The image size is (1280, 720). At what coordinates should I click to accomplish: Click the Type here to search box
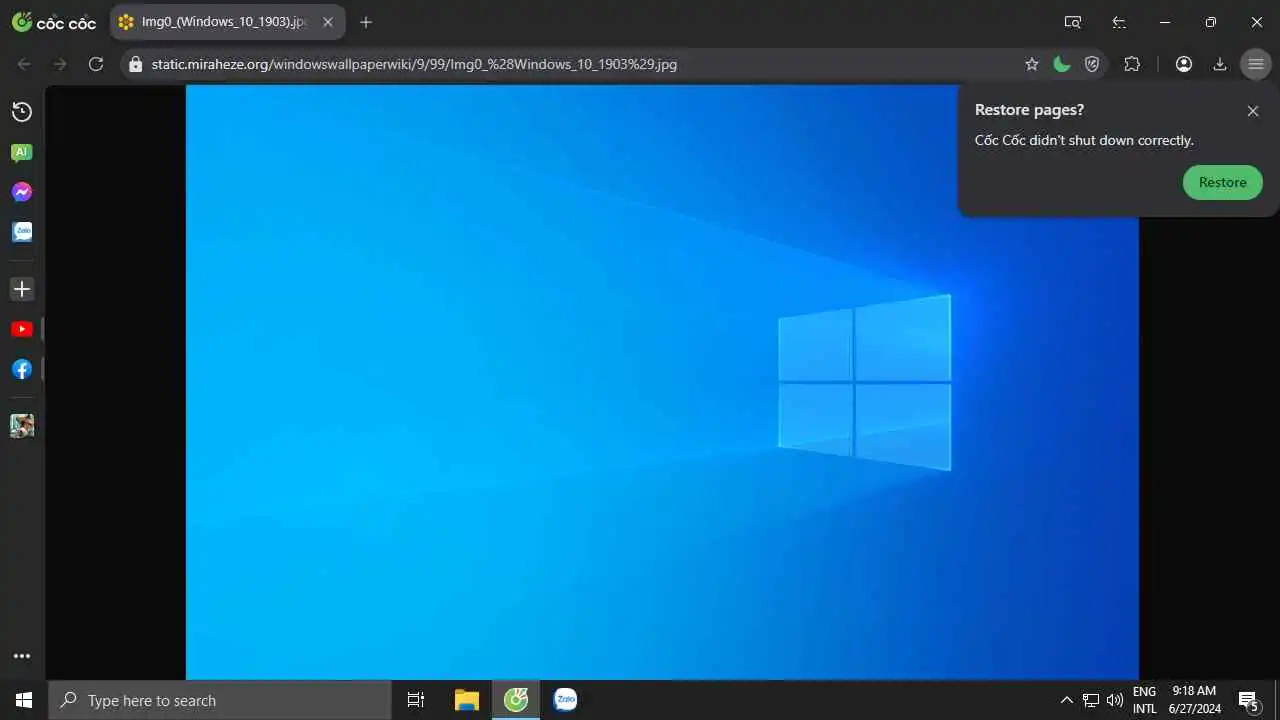coord(220,700)
